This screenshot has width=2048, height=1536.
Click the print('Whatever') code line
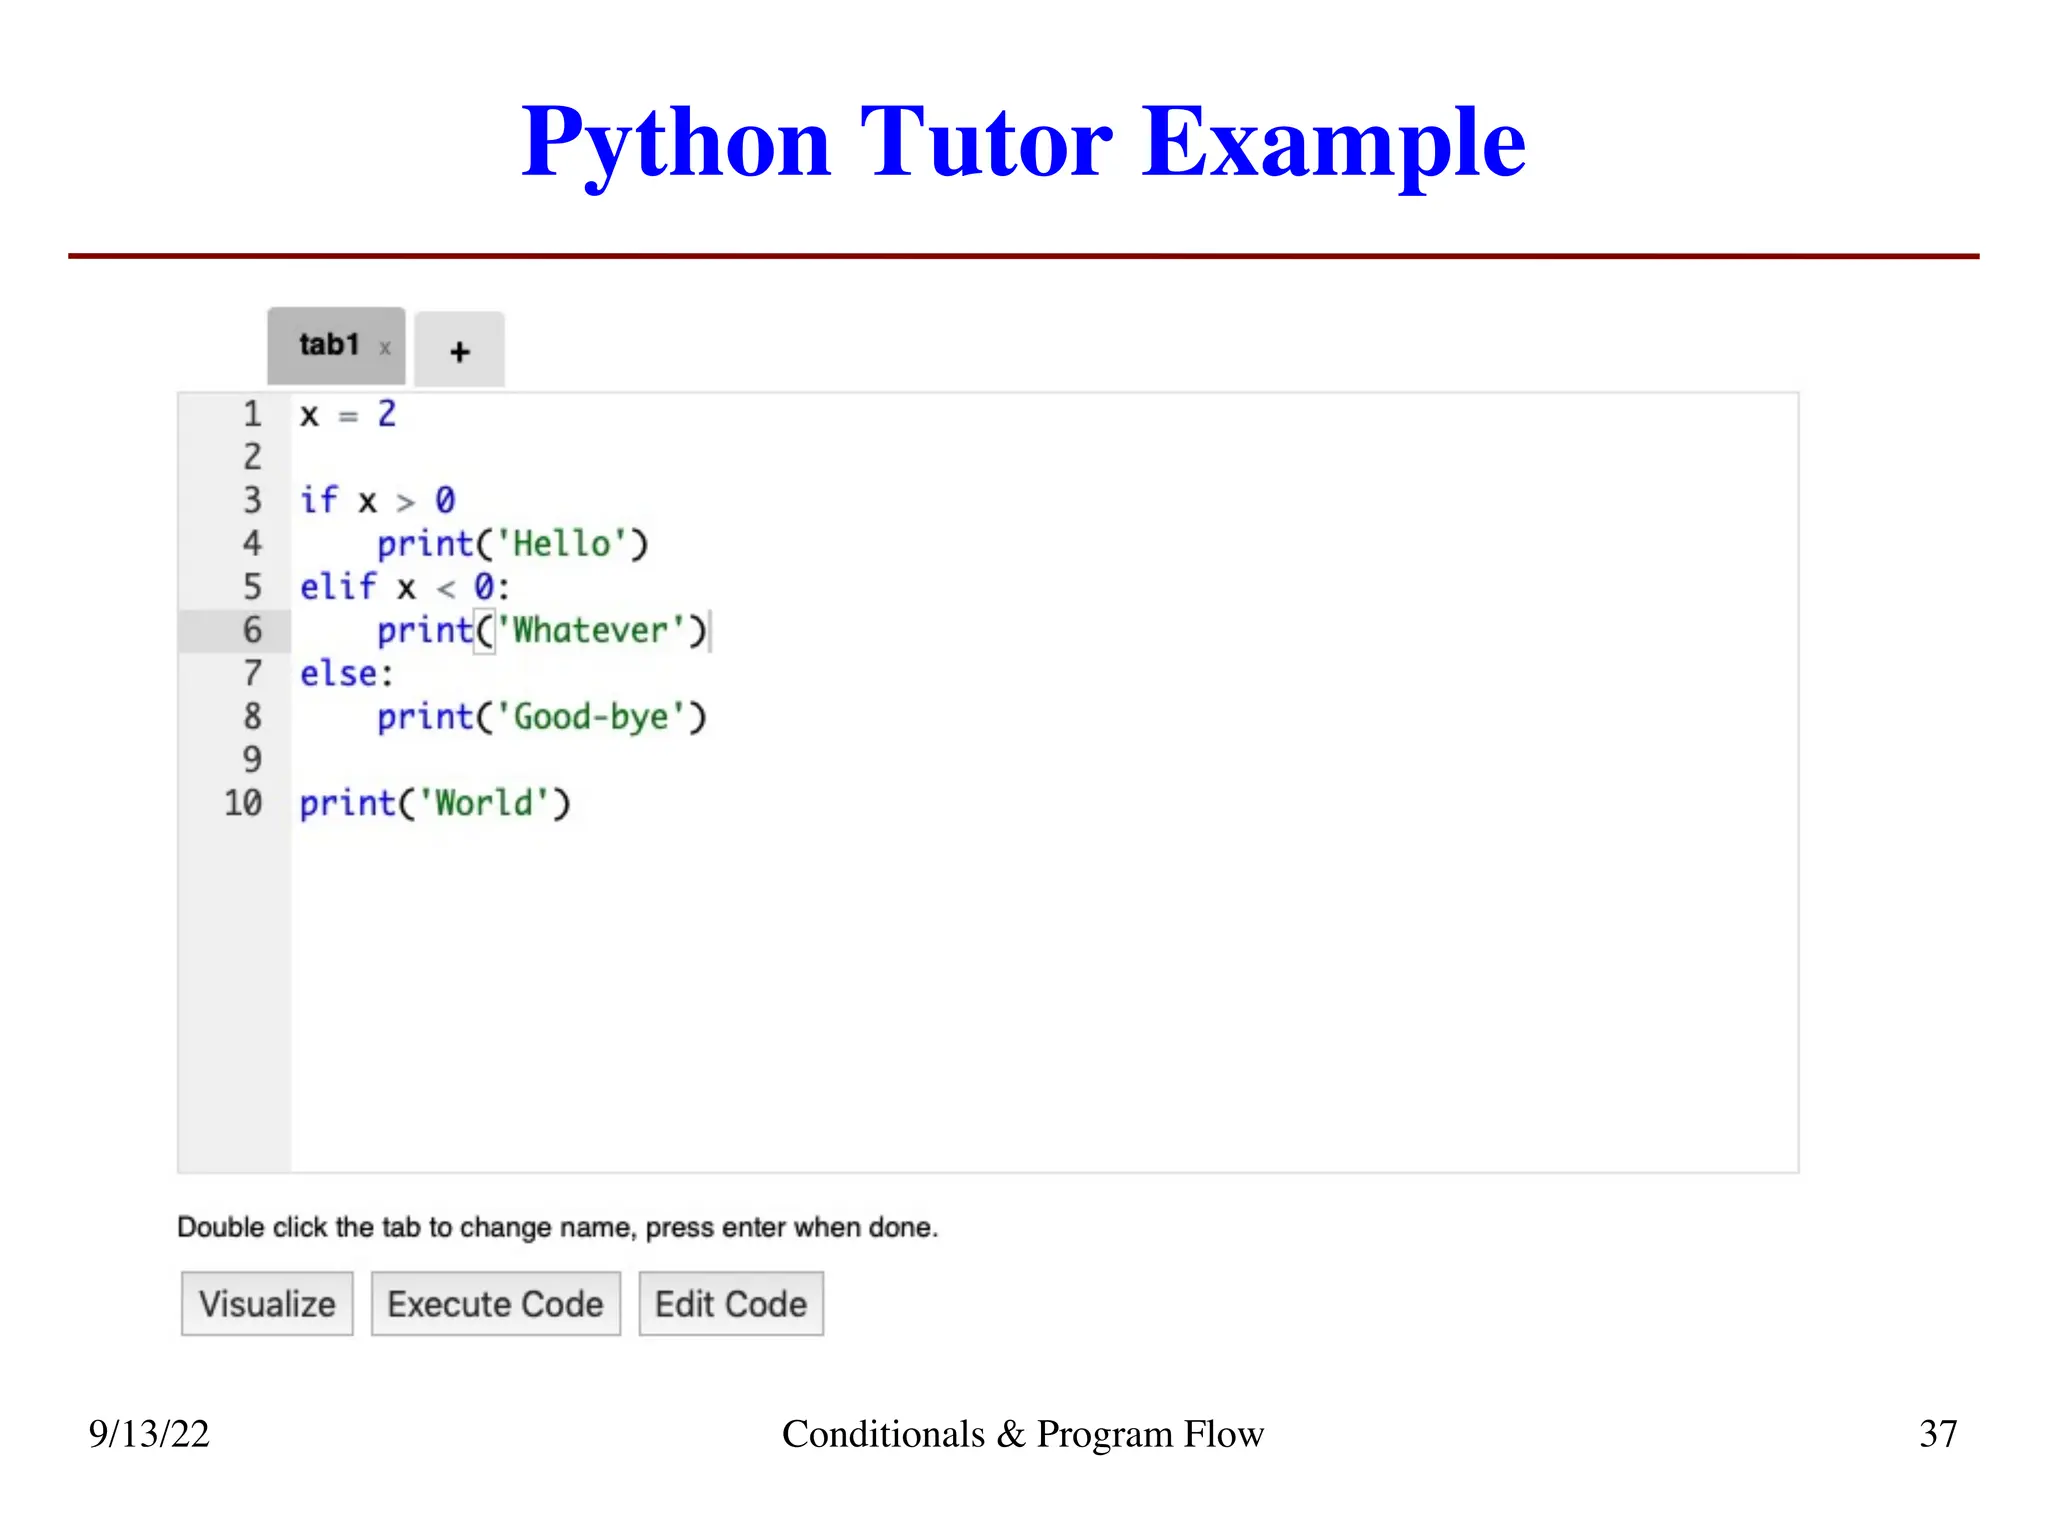click(542, 631)
